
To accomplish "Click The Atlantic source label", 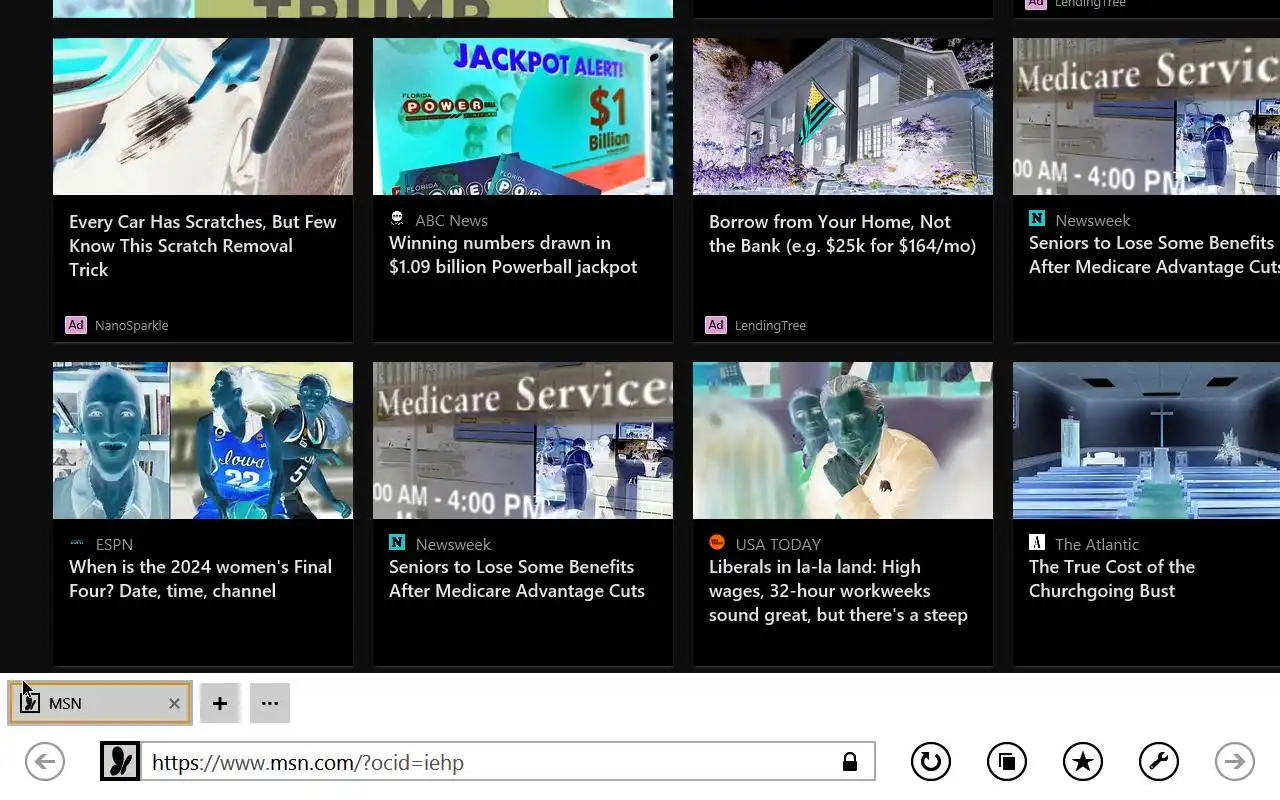I will (x=1097, y=544).
